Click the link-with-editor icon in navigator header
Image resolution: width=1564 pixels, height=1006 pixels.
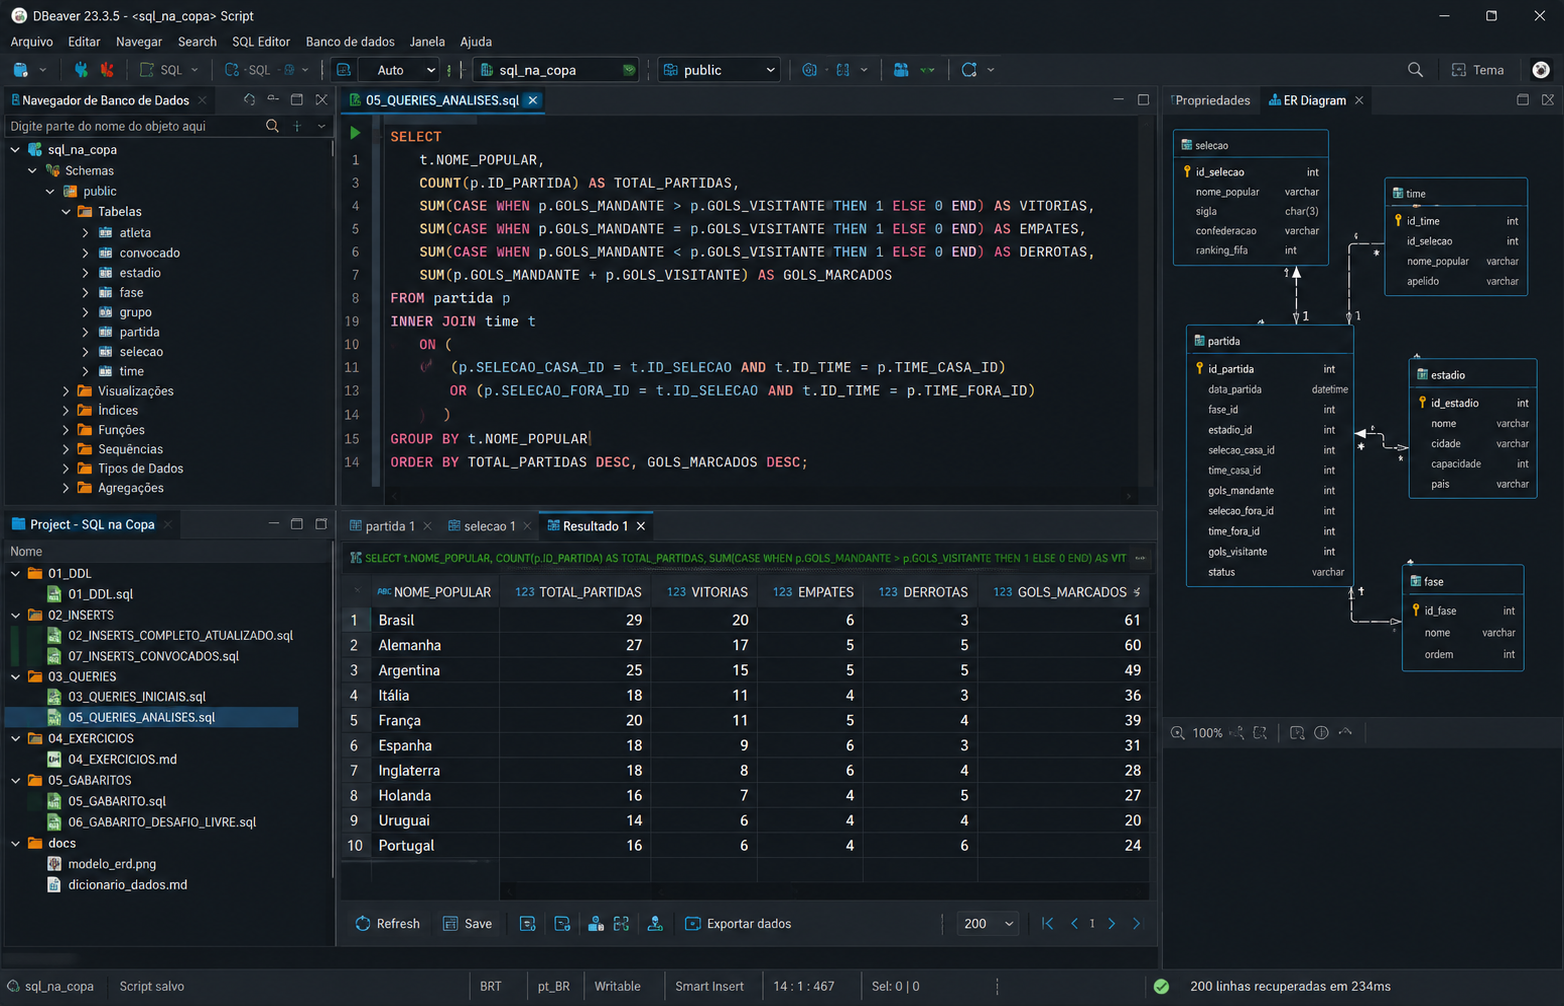249,100
